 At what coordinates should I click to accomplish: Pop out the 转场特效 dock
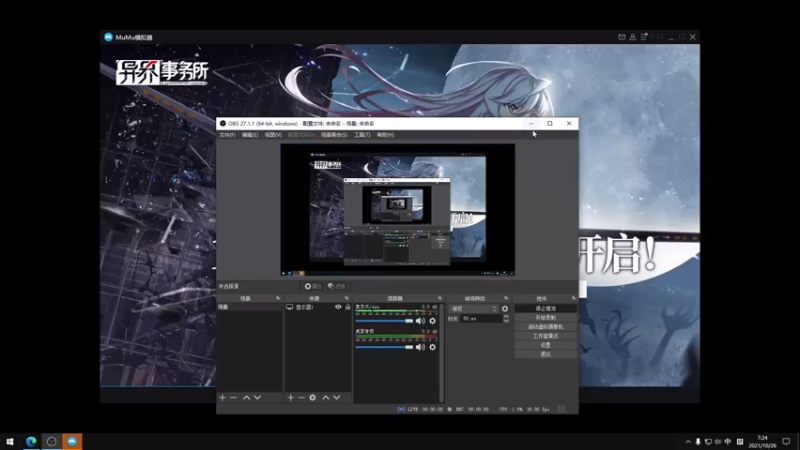coord(506,298)
